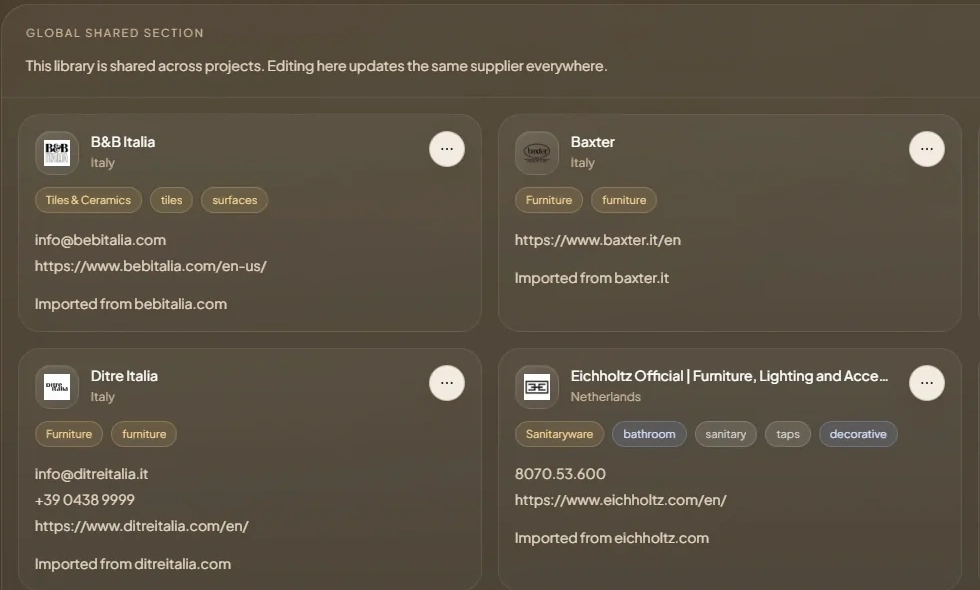Open the Eichholtz card options menu
The width and height of the screenshot is (980, 590).
[927, 383]
